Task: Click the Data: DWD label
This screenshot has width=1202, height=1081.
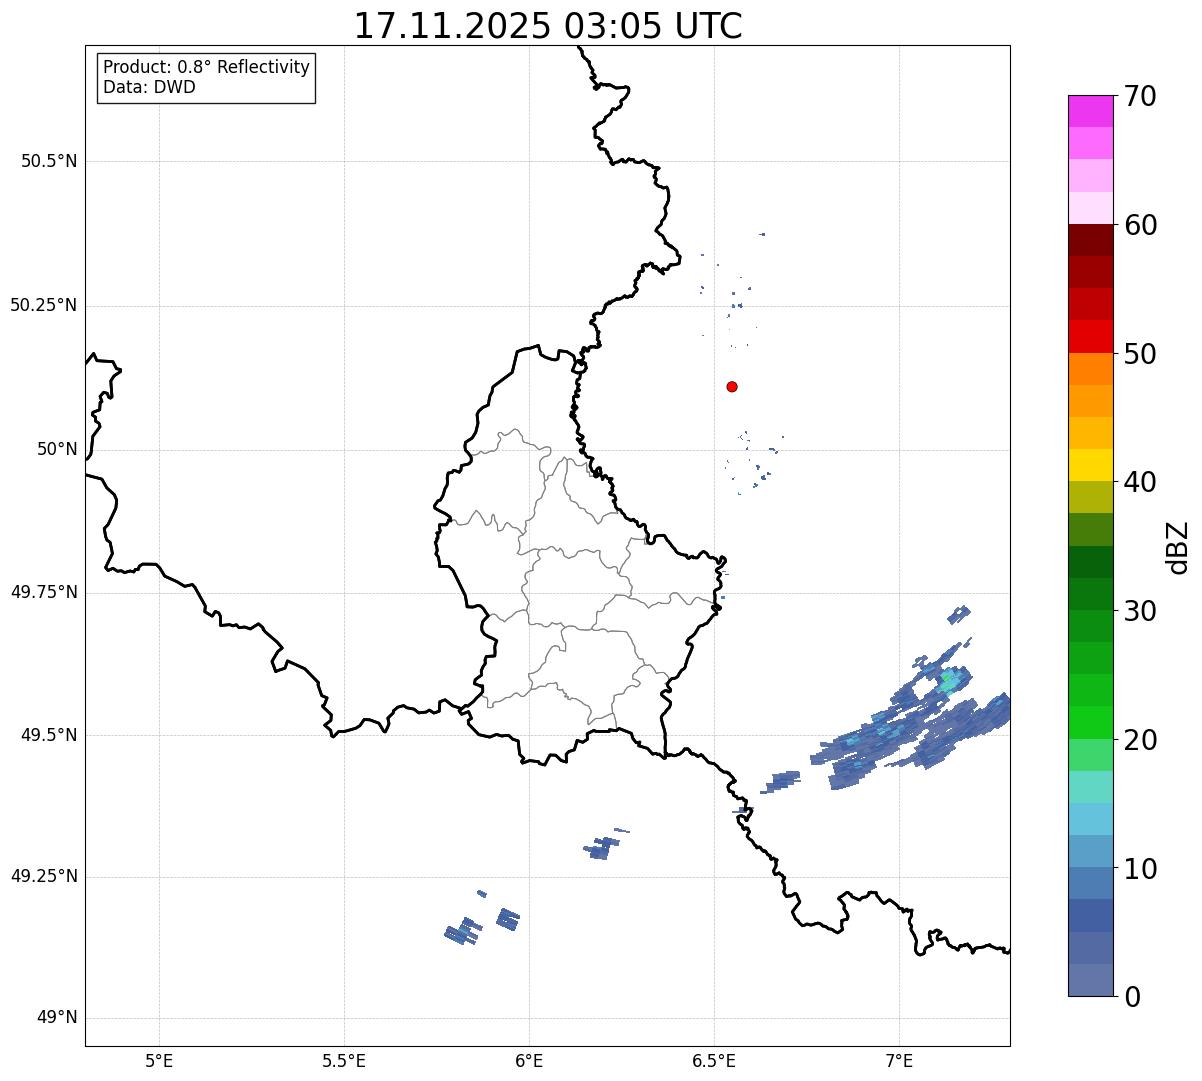Action: (x=149, y=87)
